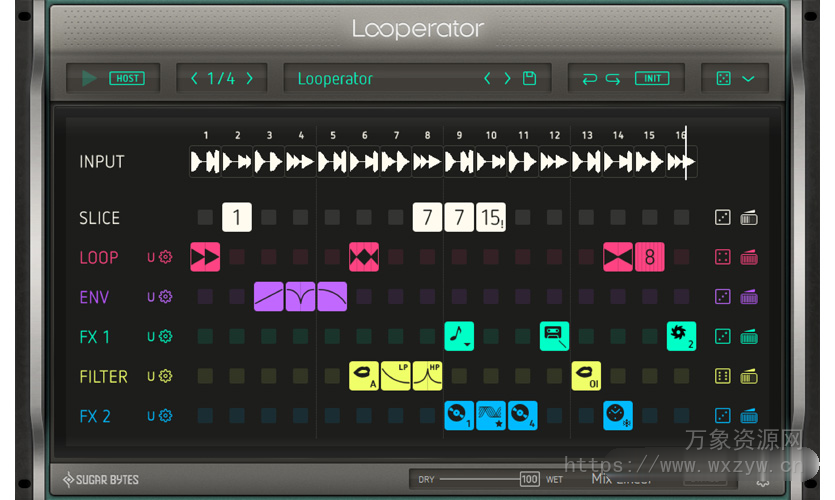
Task: Click the FX 2 step 10 waveform star cell
Action: [491, 415]
